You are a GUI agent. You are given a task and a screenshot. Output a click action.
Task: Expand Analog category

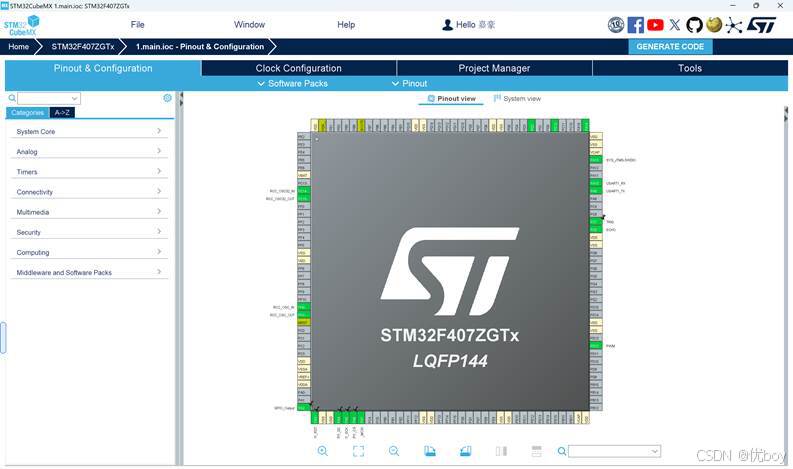[x=89, y=152]
